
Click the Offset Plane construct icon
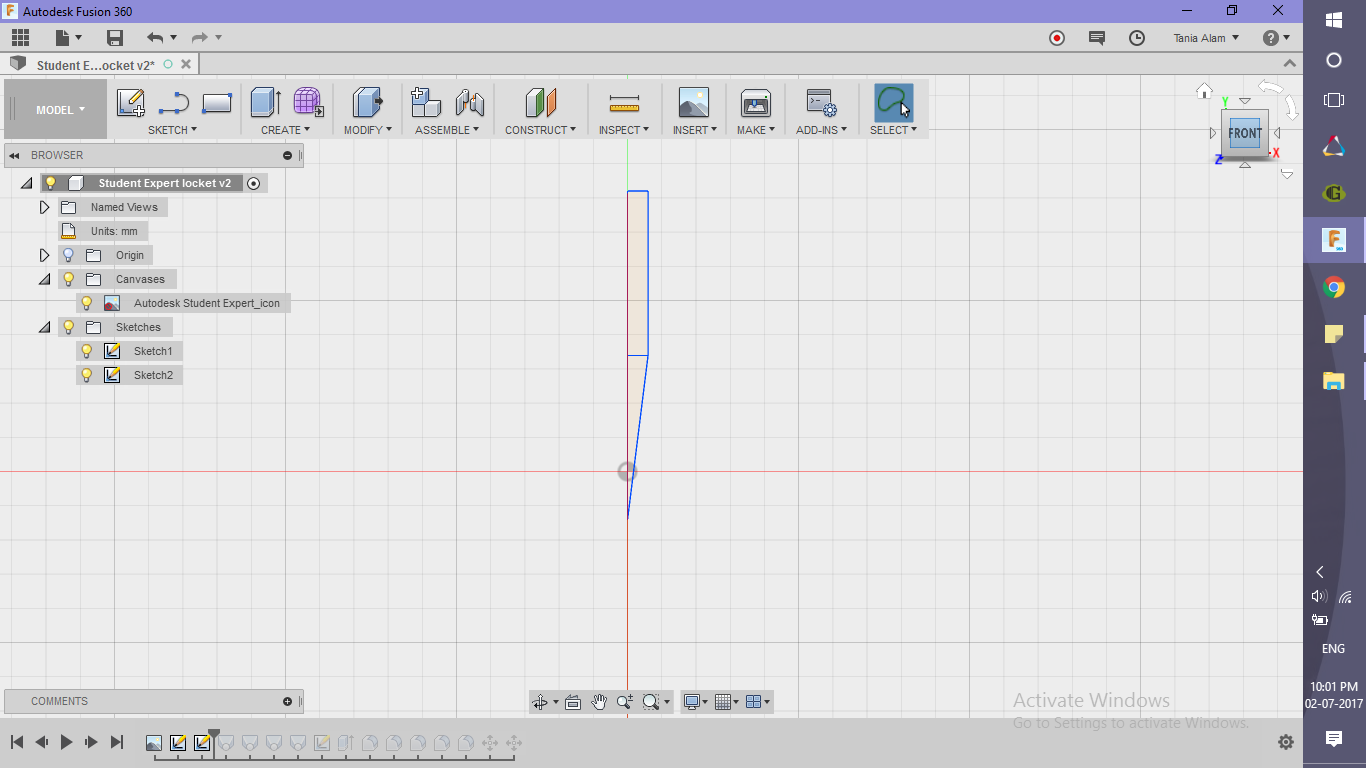[x=541, y=103]
